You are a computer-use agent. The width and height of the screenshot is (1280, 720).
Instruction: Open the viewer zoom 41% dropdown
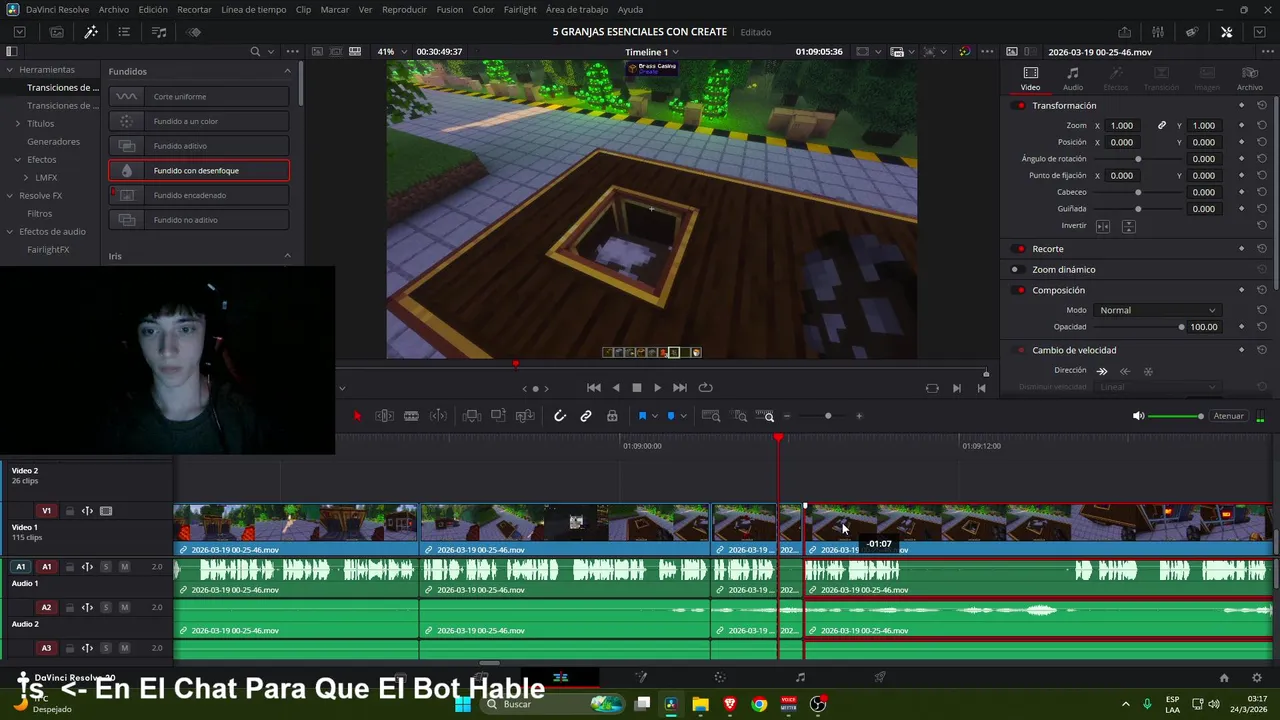(x=390, y=51)
